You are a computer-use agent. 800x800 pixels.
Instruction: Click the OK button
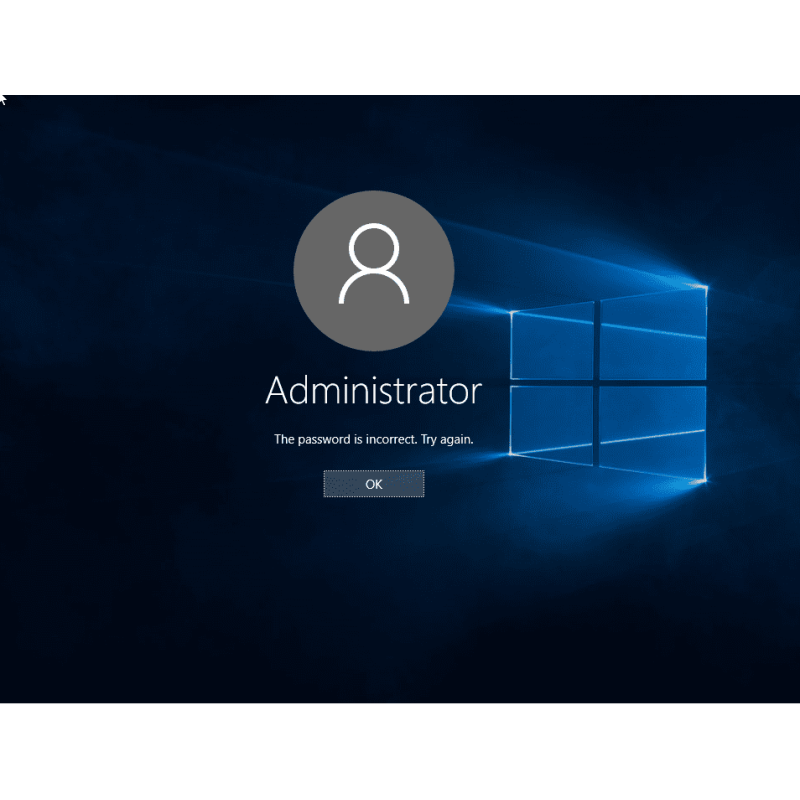[373, 484]
